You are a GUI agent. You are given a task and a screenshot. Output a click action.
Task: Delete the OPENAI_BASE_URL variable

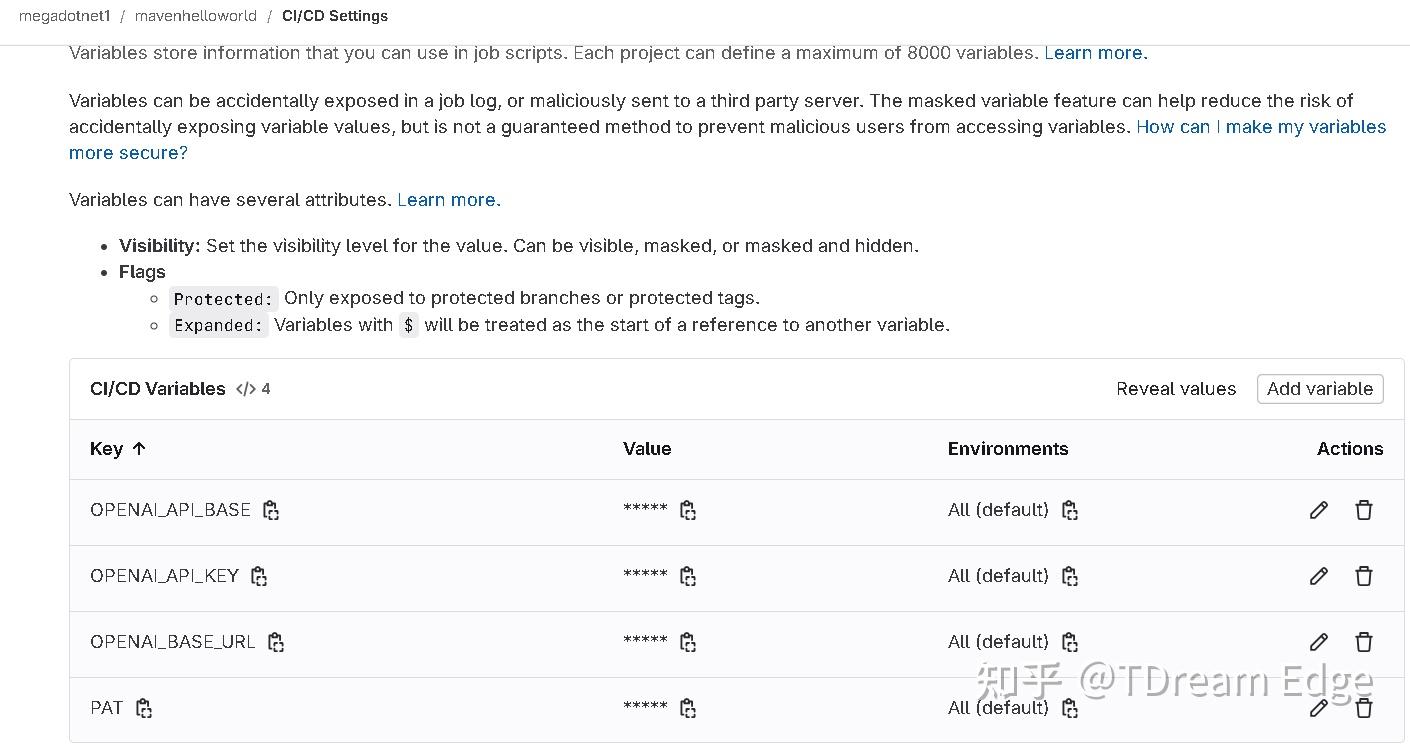click(1364, 642)
